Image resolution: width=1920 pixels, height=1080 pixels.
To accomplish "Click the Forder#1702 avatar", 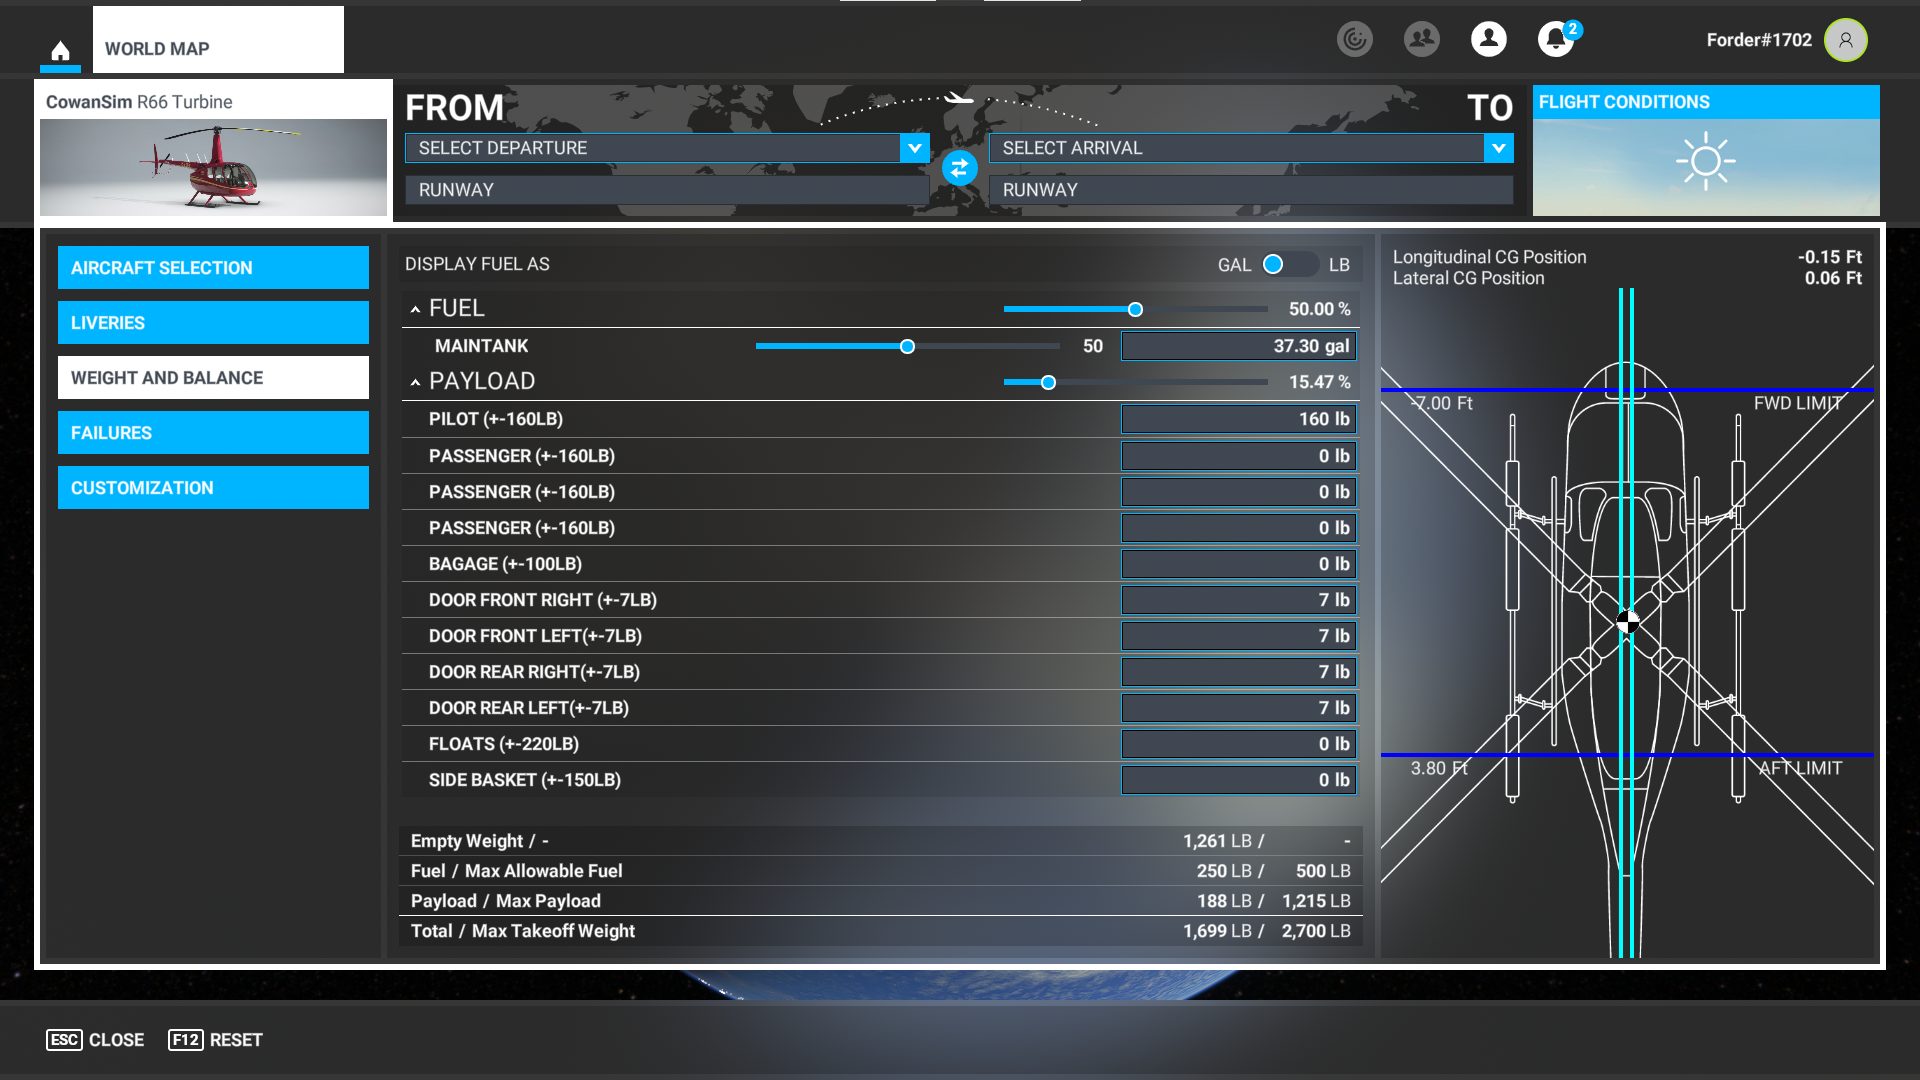I will (x=1845, y=40).
